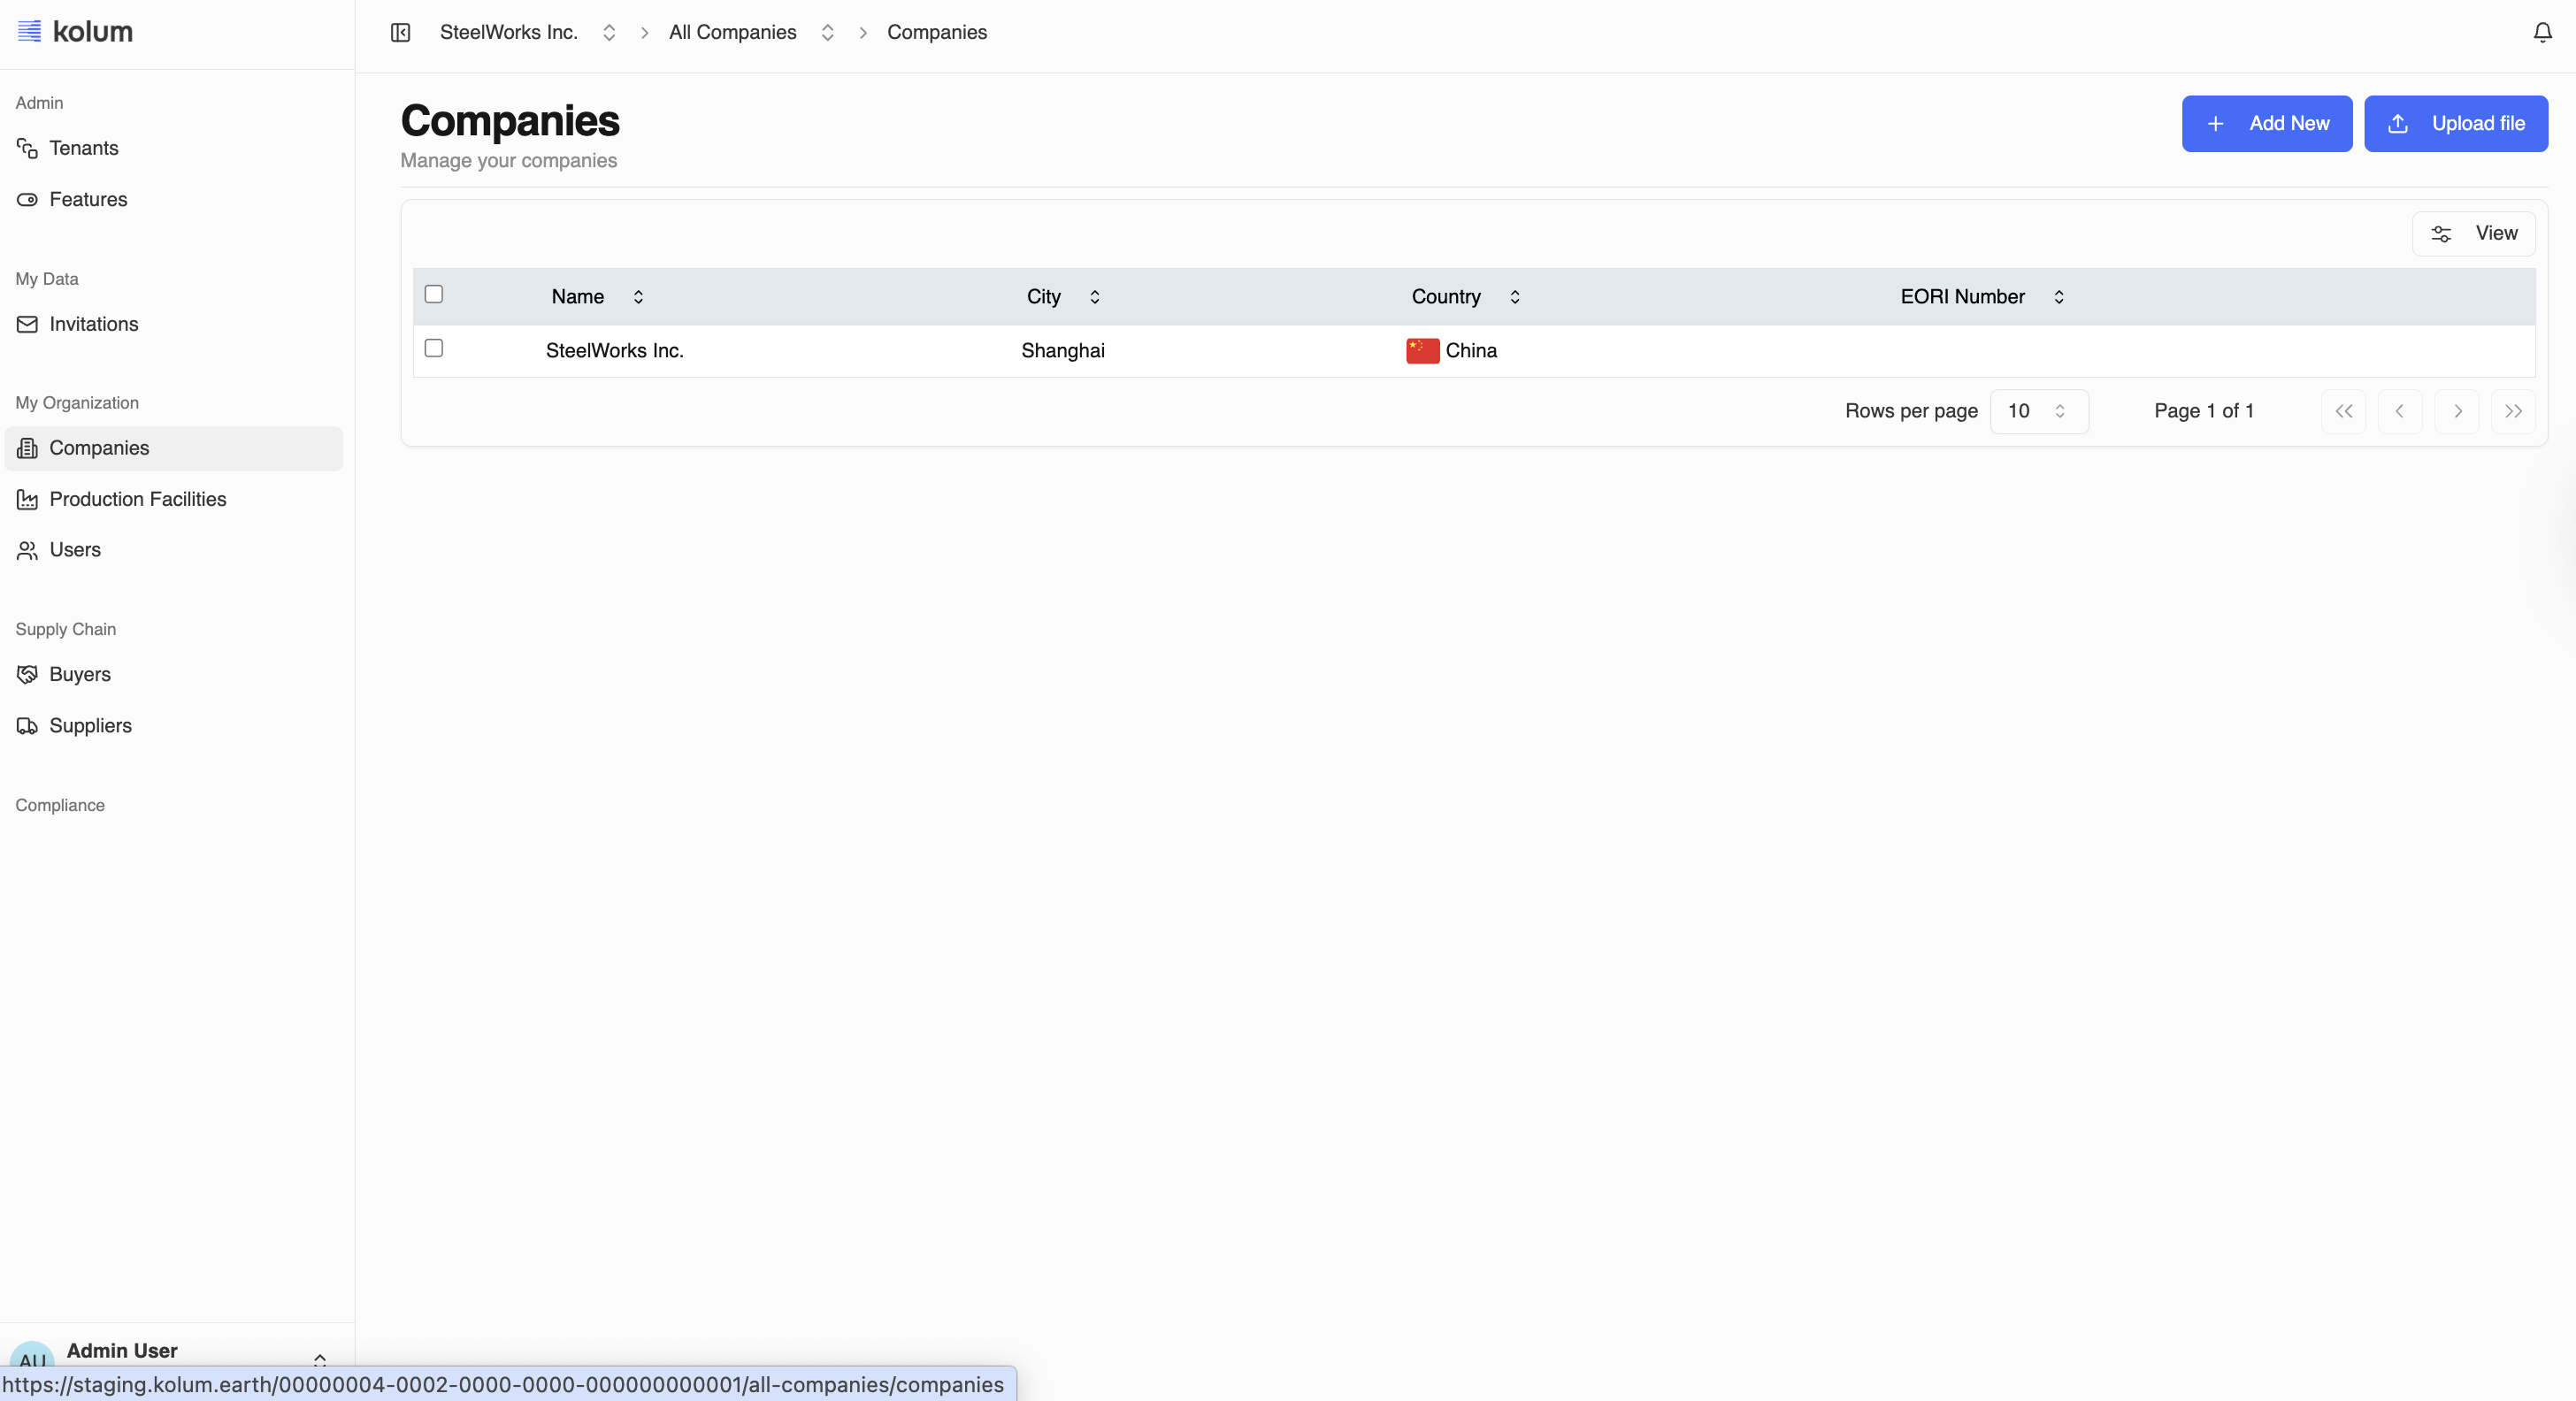Go to Invitations under My Data

[x=93, y=324]
